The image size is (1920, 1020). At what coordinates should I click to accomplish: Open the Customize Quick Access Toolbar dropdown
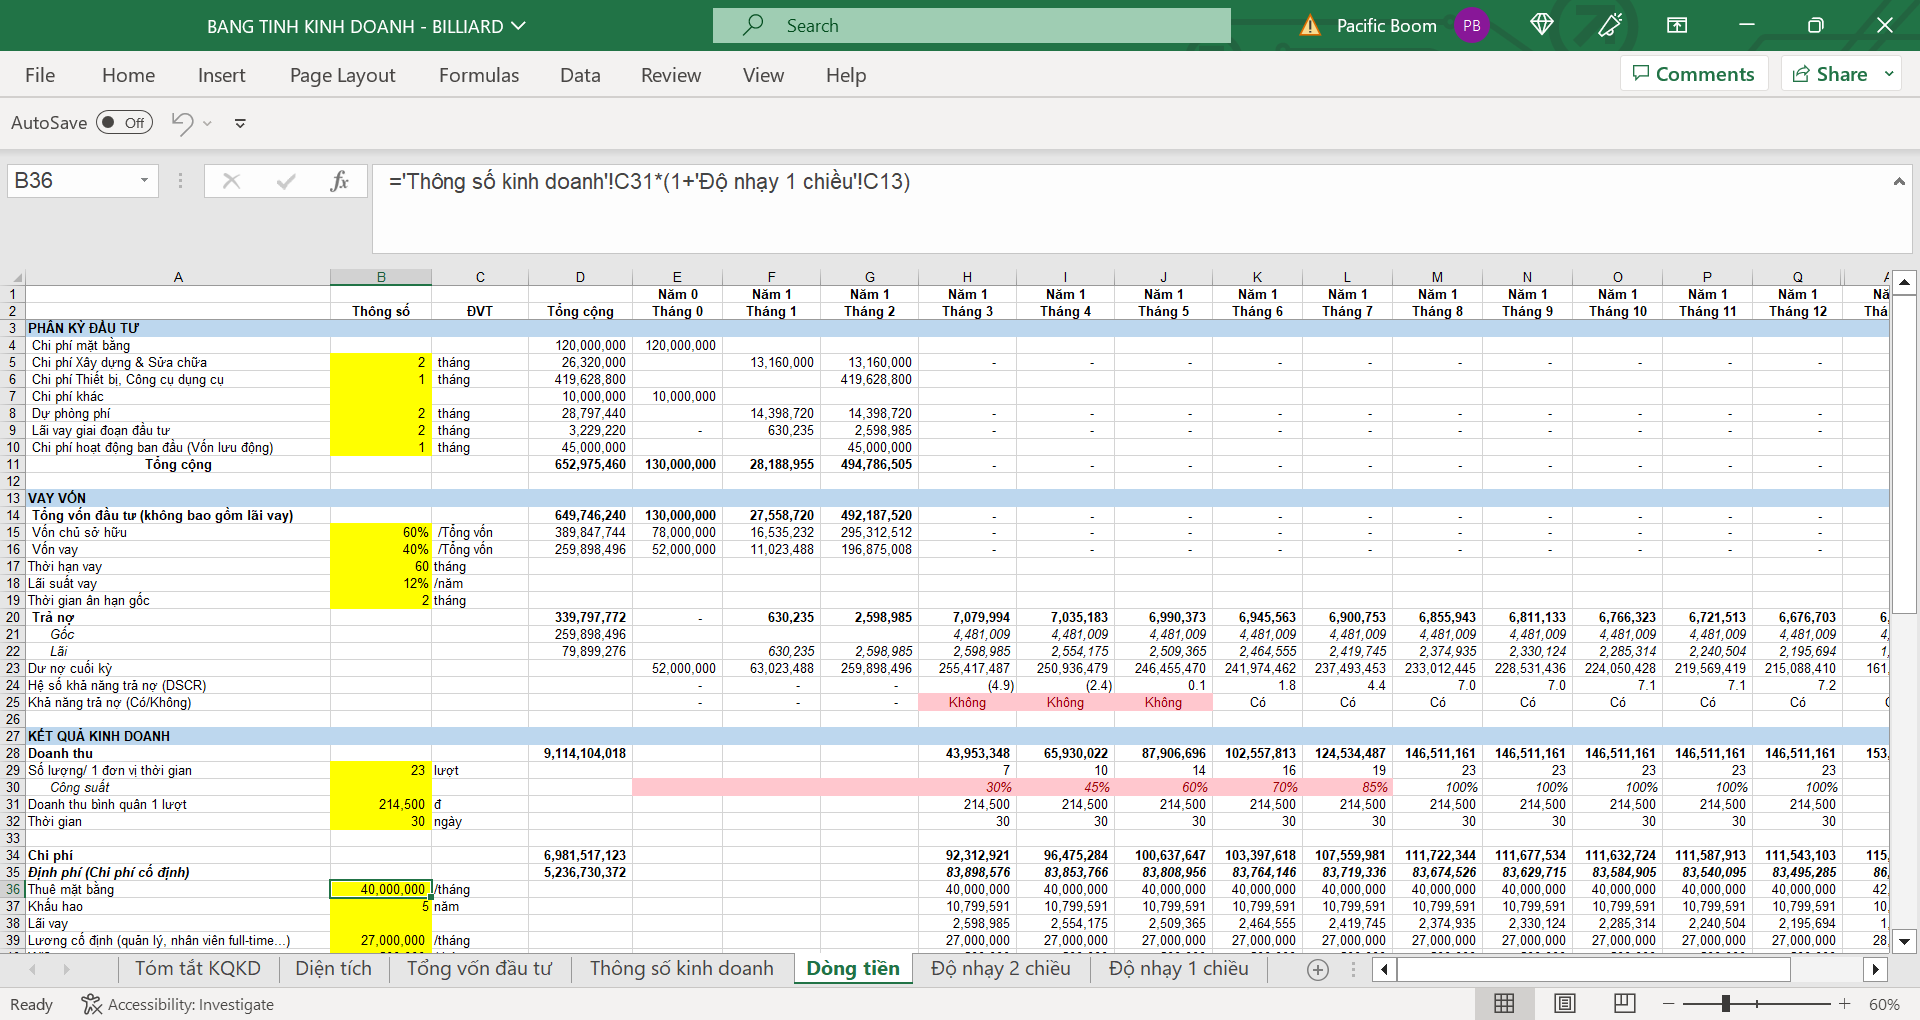(x=240, y=123)
